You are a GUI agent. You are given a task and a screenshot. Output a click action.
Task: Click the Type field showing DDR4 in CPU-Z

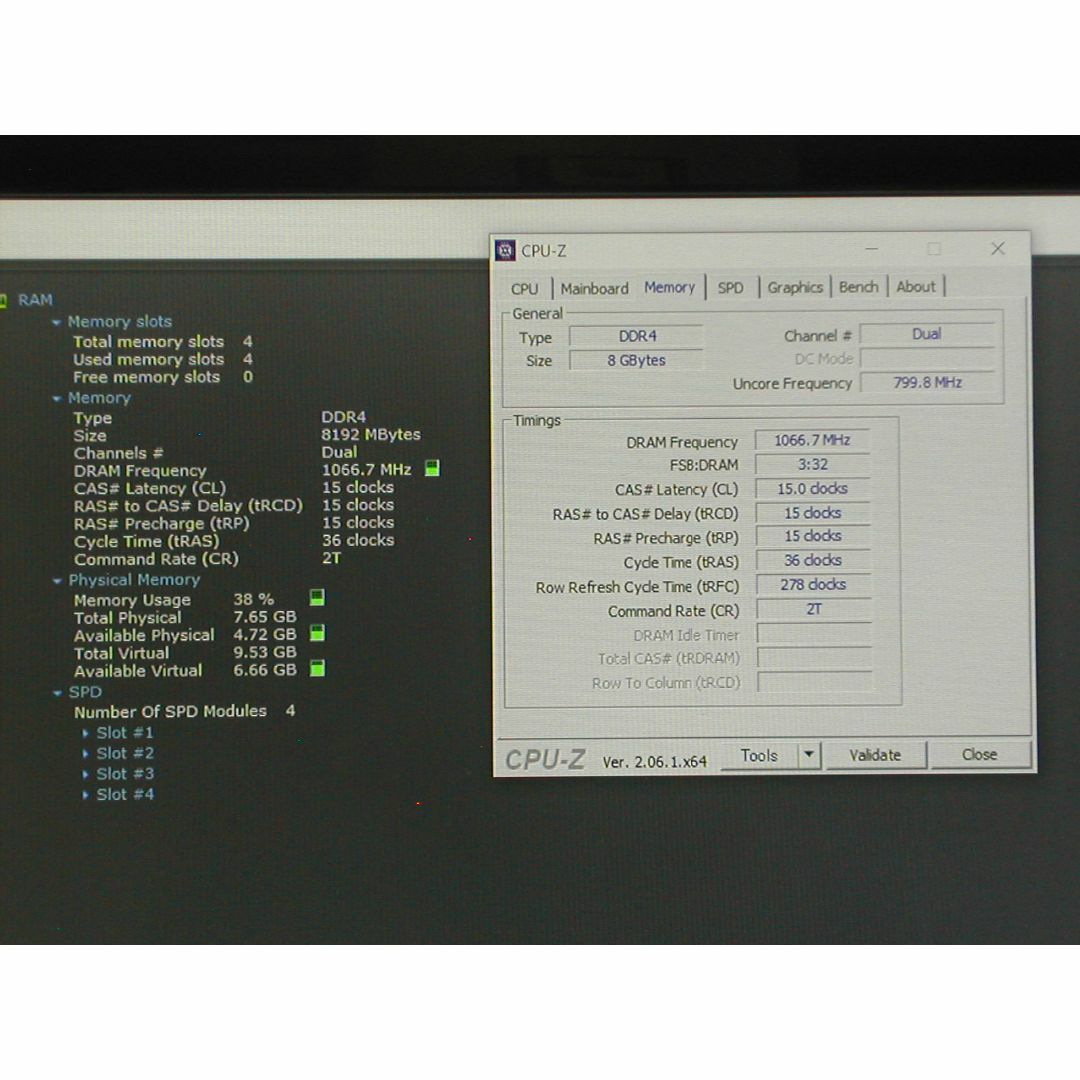636,336
